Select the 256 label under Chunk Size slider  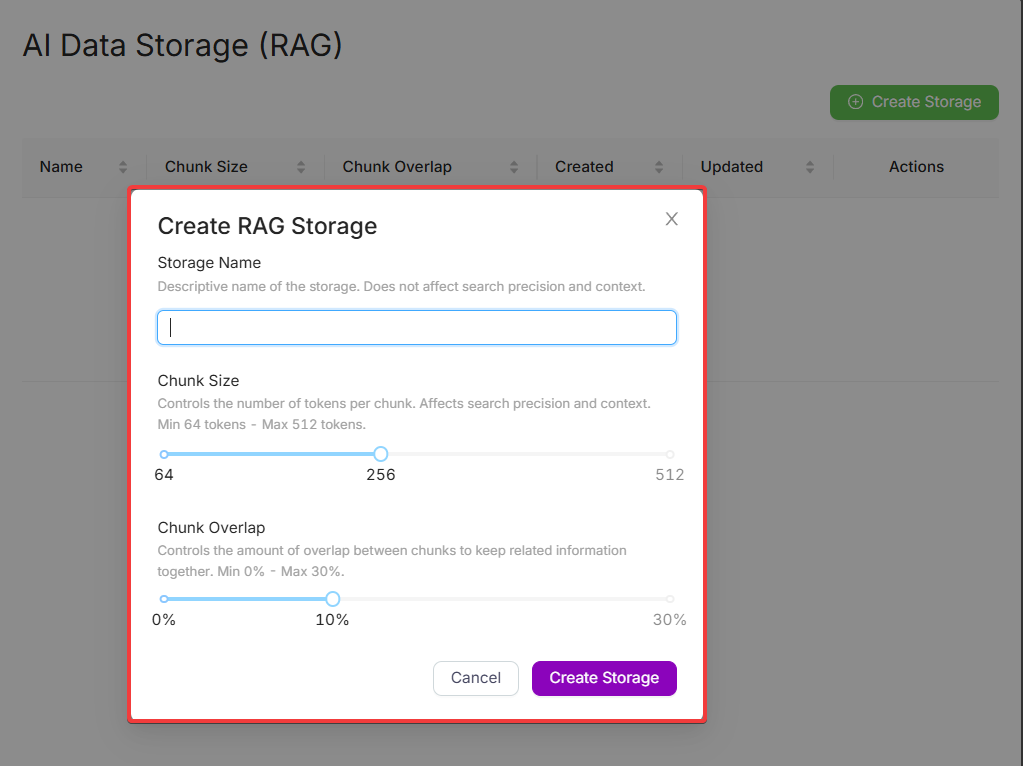380,475
